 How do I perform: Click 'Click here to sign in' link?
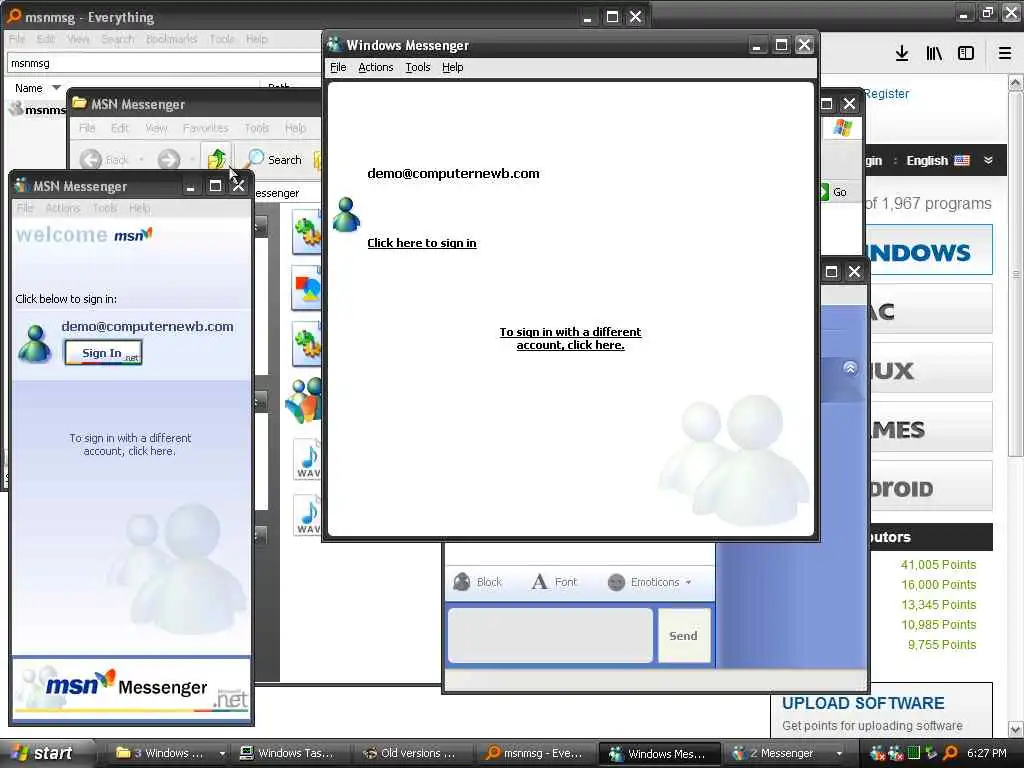coord(422,243)
